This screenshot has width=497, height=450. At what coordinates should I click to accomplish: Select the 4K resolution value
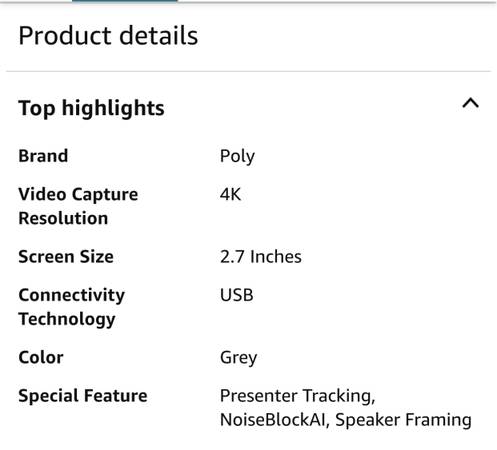coord(230,194)
